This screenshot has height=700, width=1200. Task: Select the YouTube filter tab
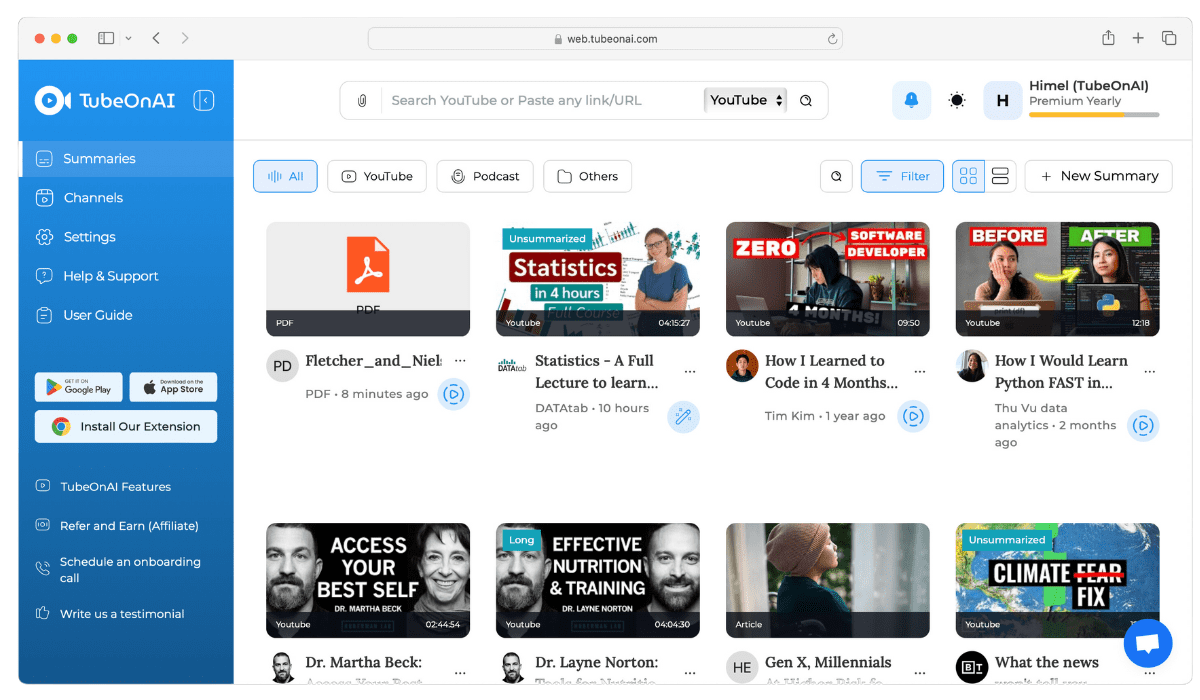coord(377,176)
